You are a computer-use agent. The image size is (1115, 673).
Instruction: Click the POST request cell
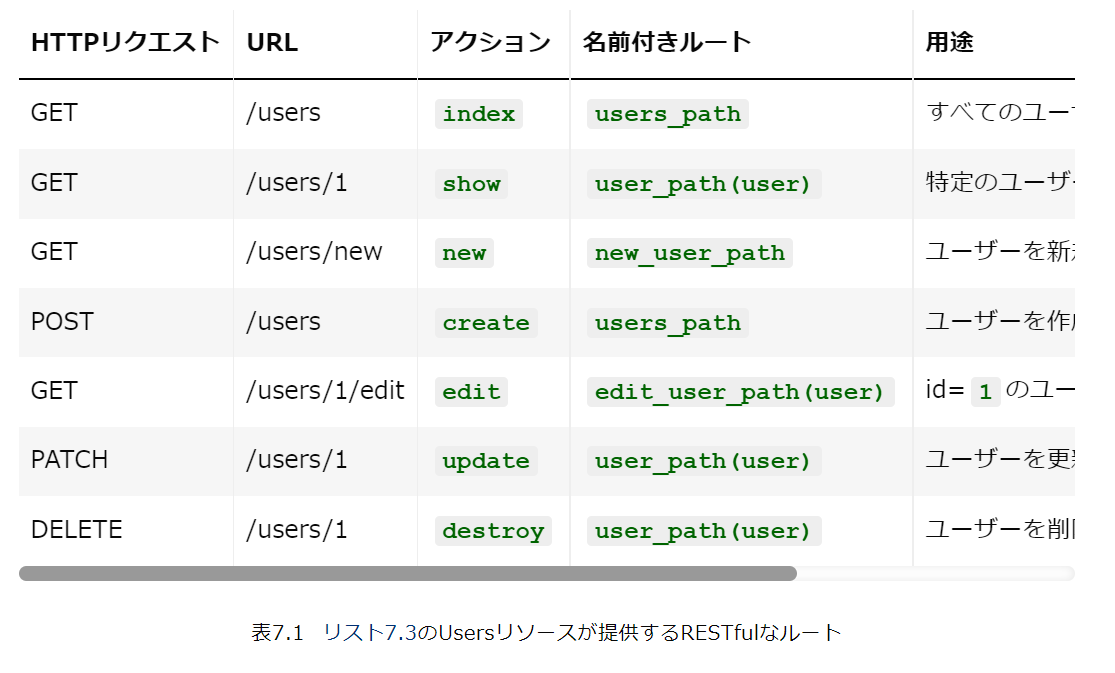click(62, 322)
